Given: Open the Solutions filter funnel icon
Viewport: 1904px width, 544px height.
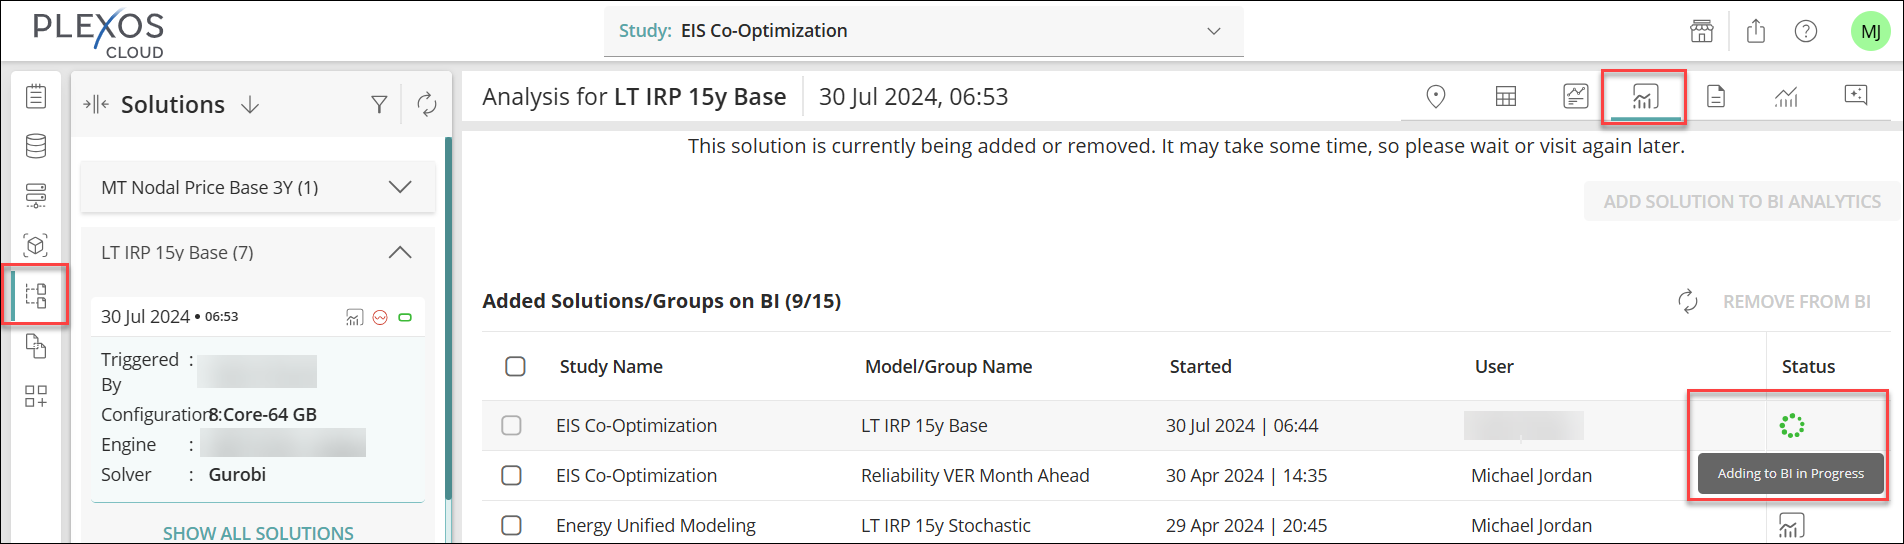Looking at the screenshot, I should (379, 104).
